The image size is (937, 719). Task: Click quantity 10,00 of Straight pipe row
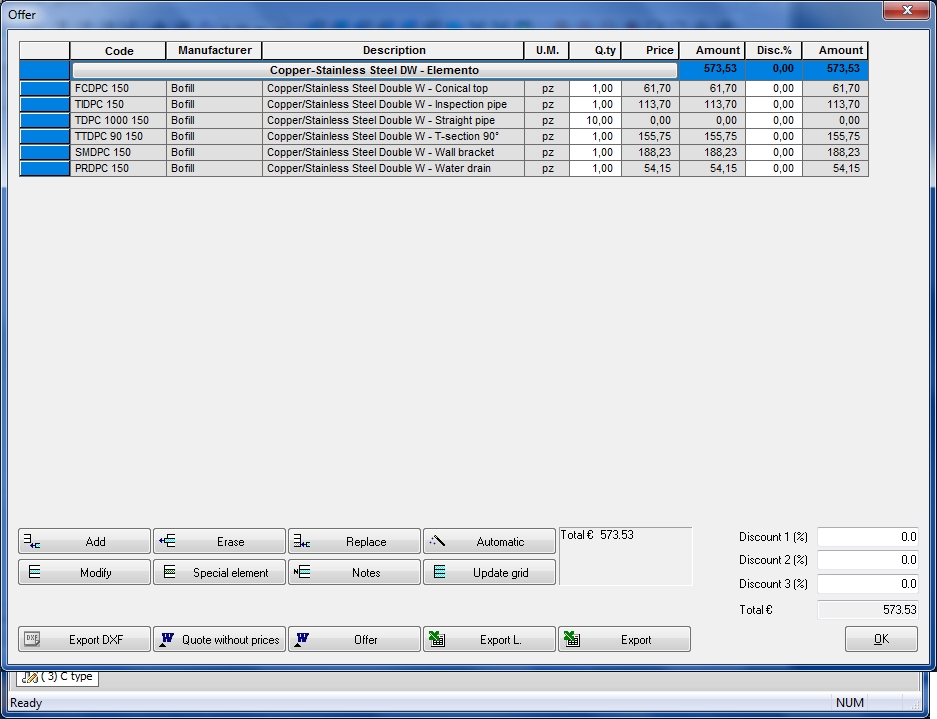595,121
